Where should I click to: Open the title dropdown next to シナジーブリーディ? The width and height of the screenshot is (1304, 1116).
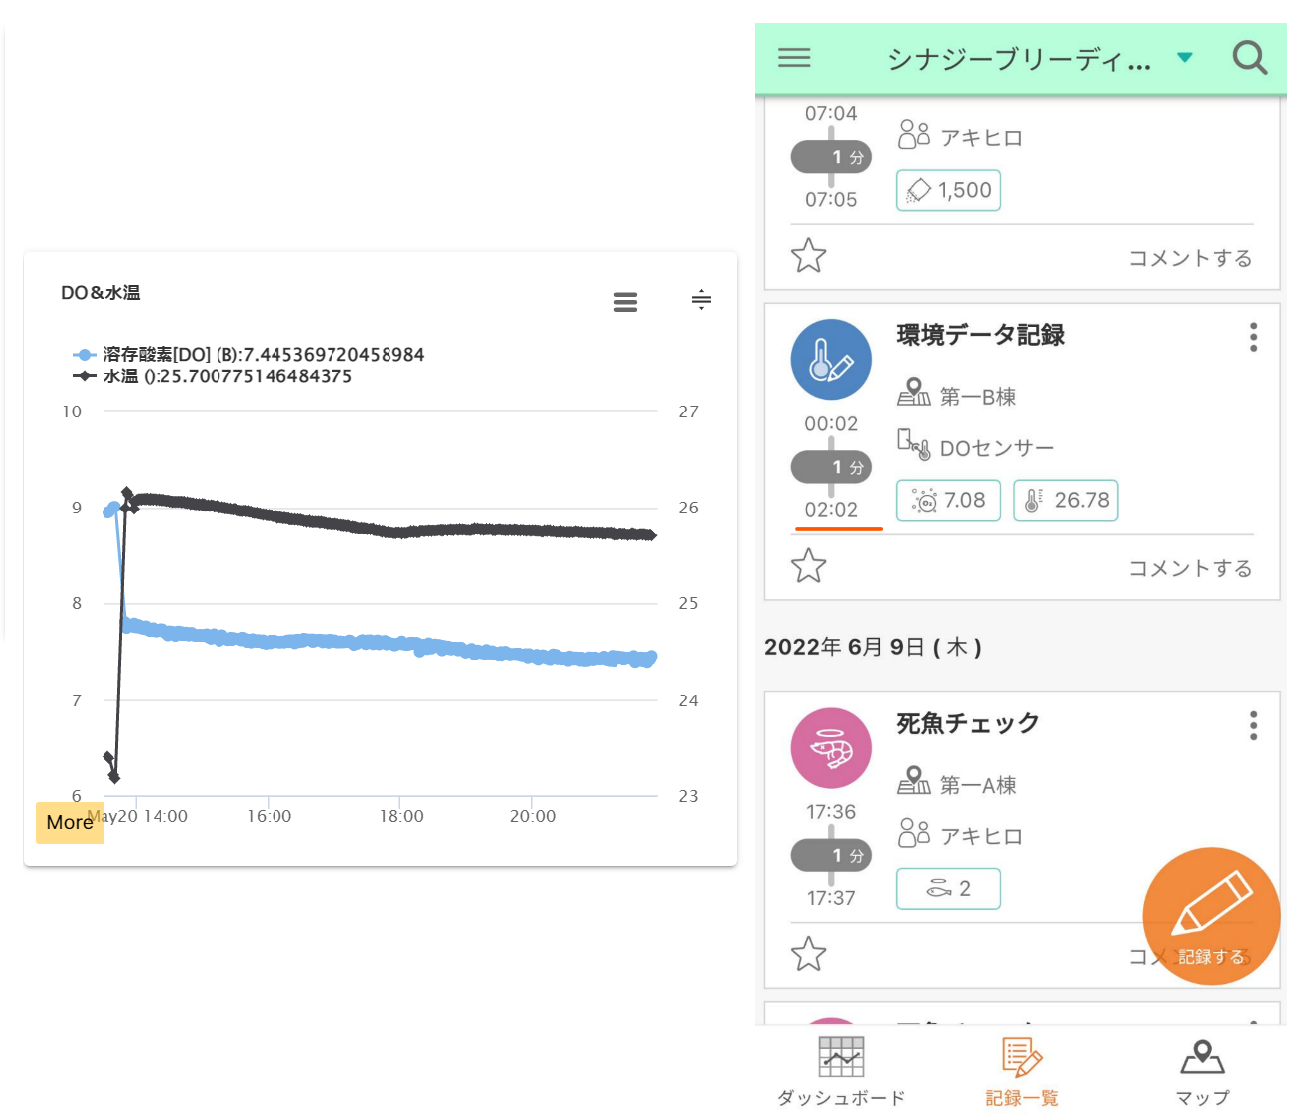point(1185,58)
